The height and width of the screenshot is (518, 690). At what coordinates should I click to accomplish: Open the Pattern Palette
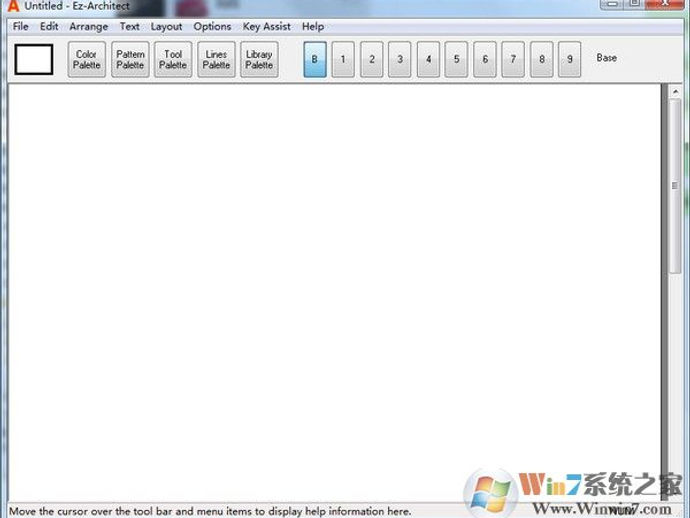coord(130,59)
